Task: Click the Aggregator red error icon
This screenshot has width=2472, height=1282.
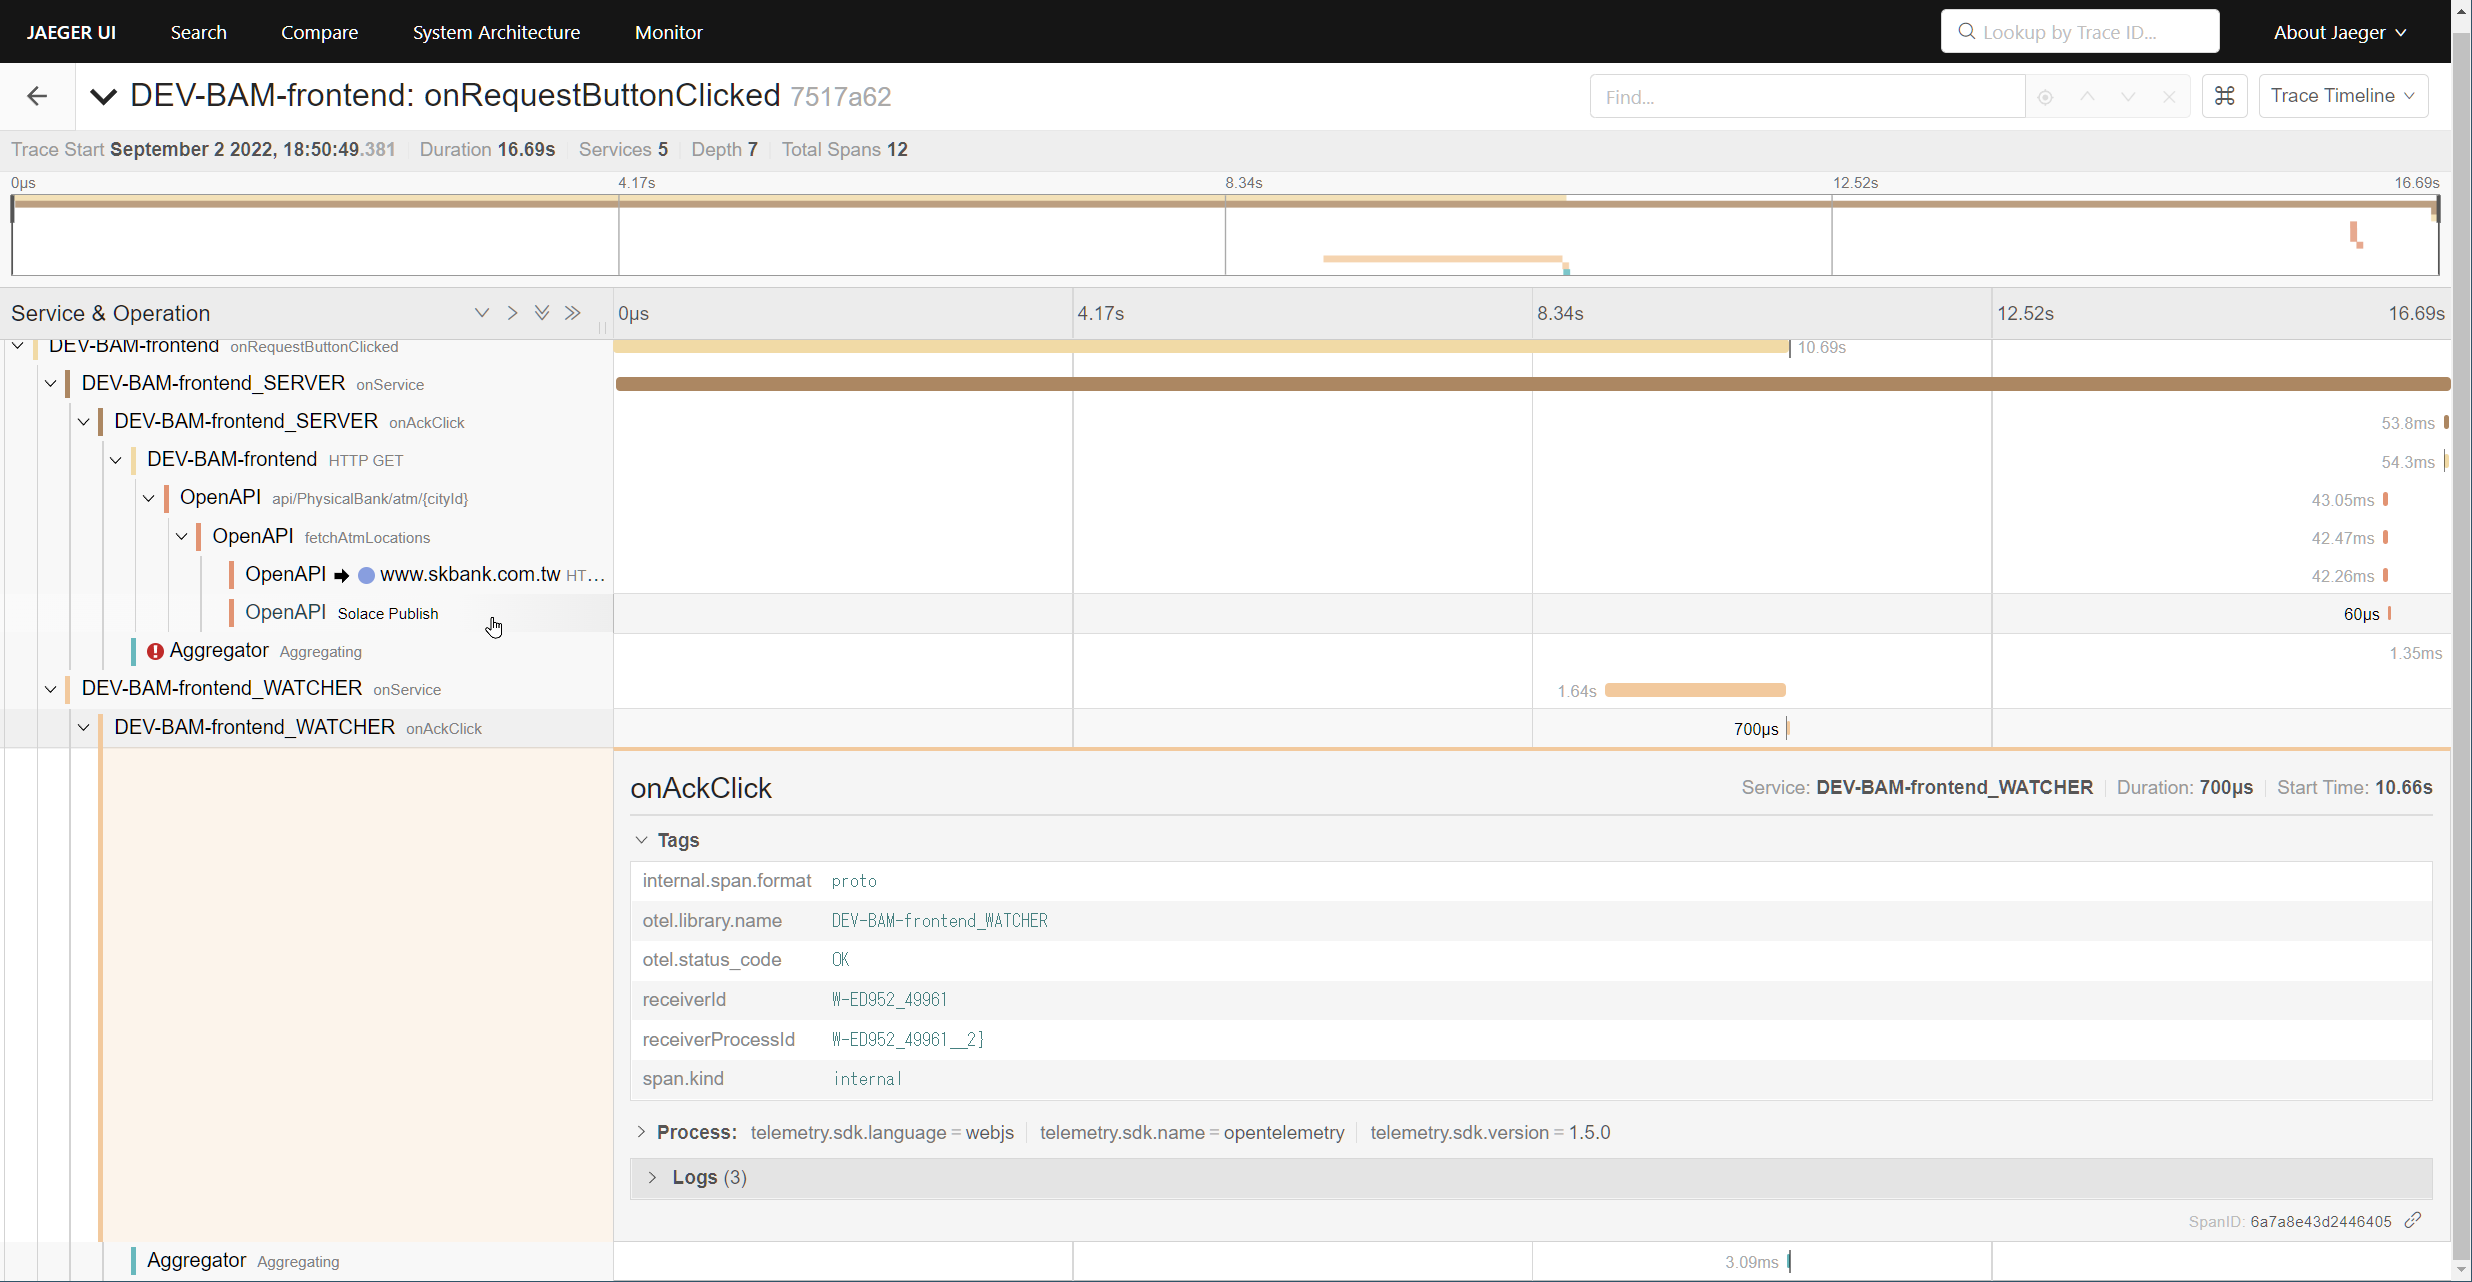Action: coord(155,651)
